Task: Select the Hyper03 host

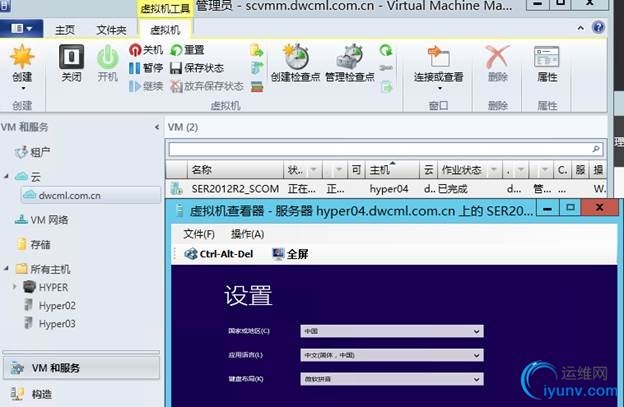Action: (x=50, y=324)
